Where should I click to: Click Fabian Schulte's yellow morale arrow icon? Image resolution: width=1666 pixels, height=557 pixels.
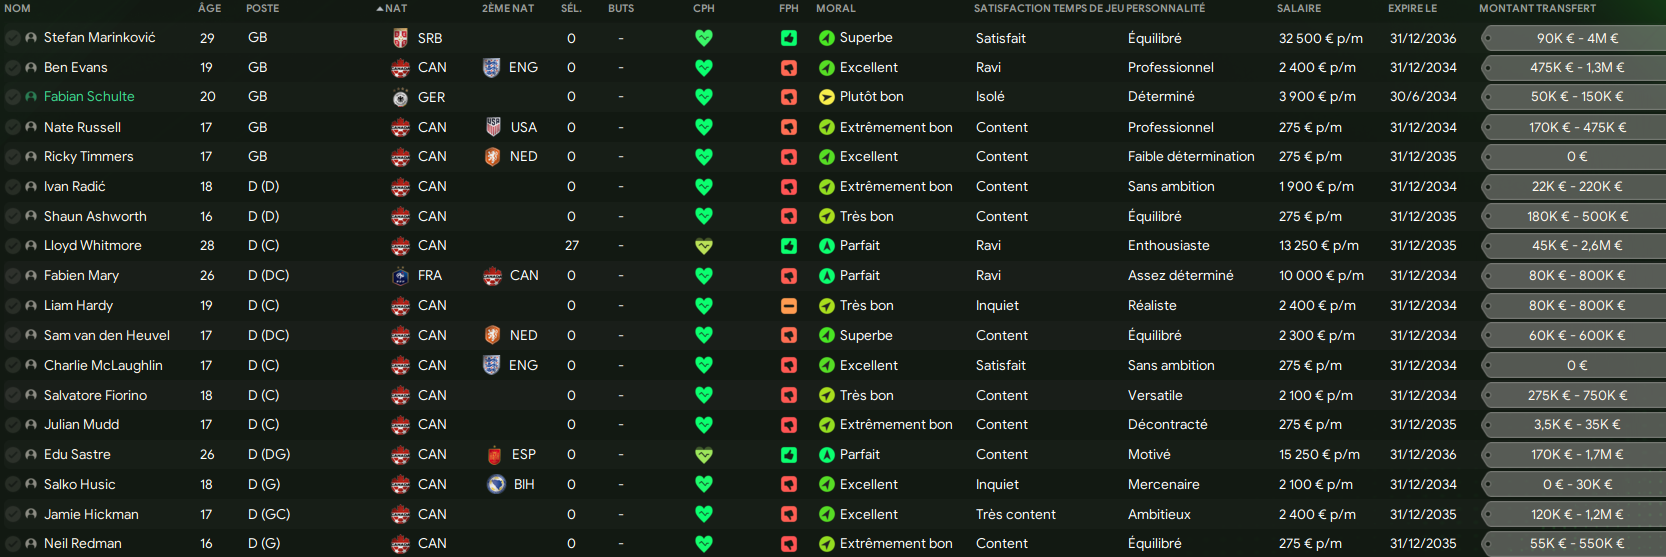(x=826, y=97)
